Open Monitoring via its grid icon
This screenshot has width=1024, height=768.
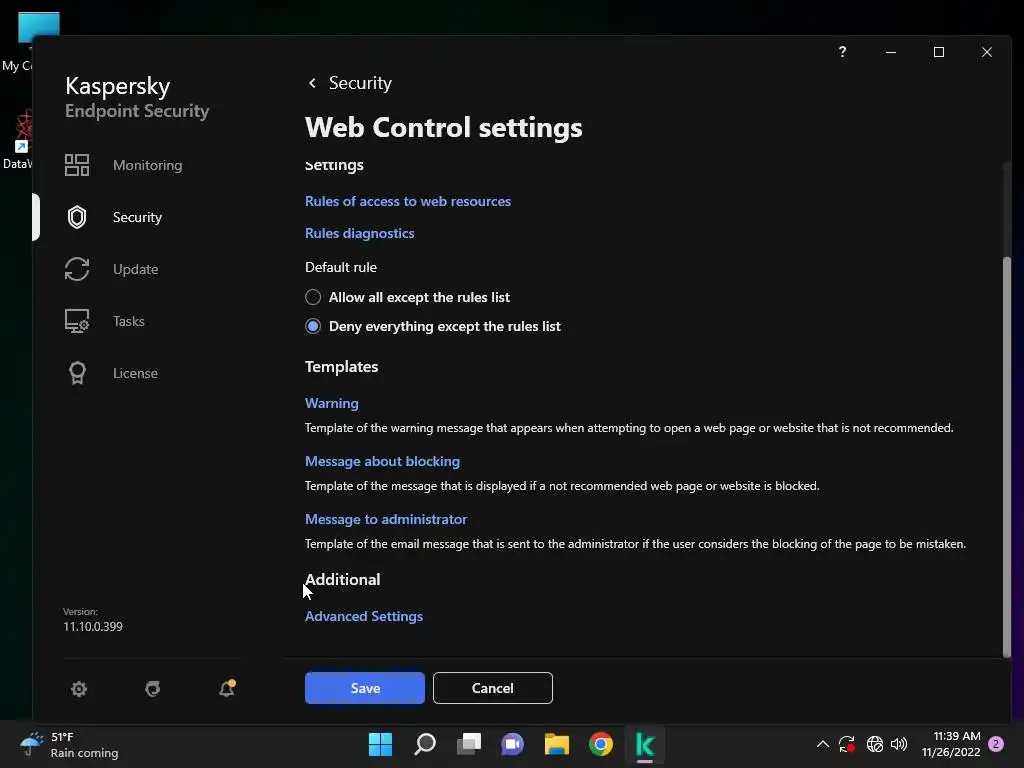pyautogui.click(x=77, y=165)
